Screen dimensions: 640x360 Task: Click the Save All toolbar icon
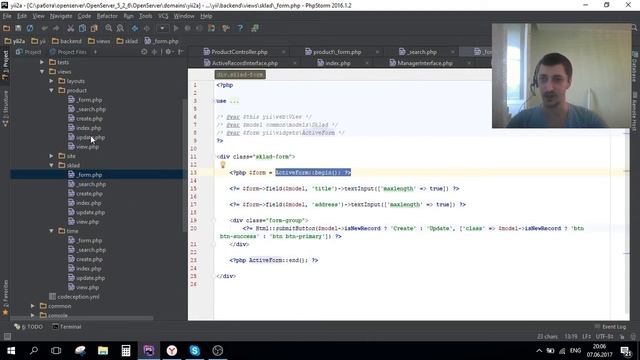pos(18,28)
